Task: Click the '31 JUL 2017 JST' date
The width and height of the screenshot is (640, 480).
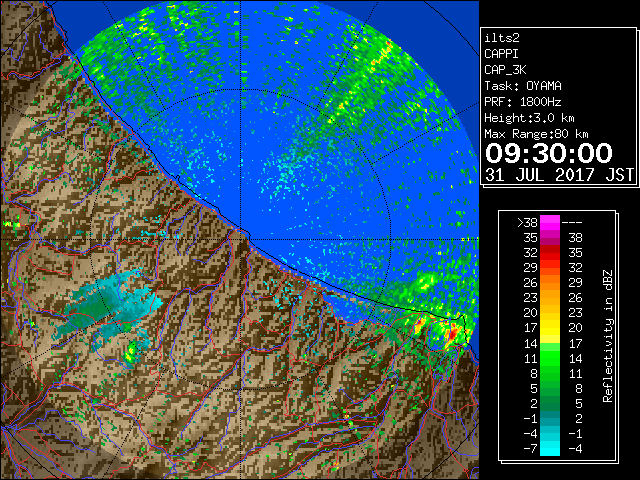Action: [x=560, y=175]
